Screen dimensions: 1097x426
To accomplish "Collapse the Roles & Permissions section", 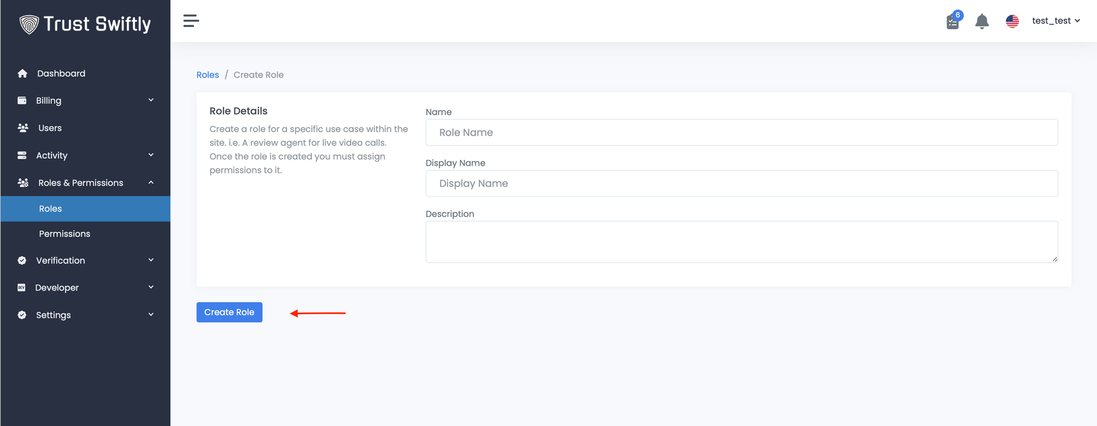I will (151, 182).
